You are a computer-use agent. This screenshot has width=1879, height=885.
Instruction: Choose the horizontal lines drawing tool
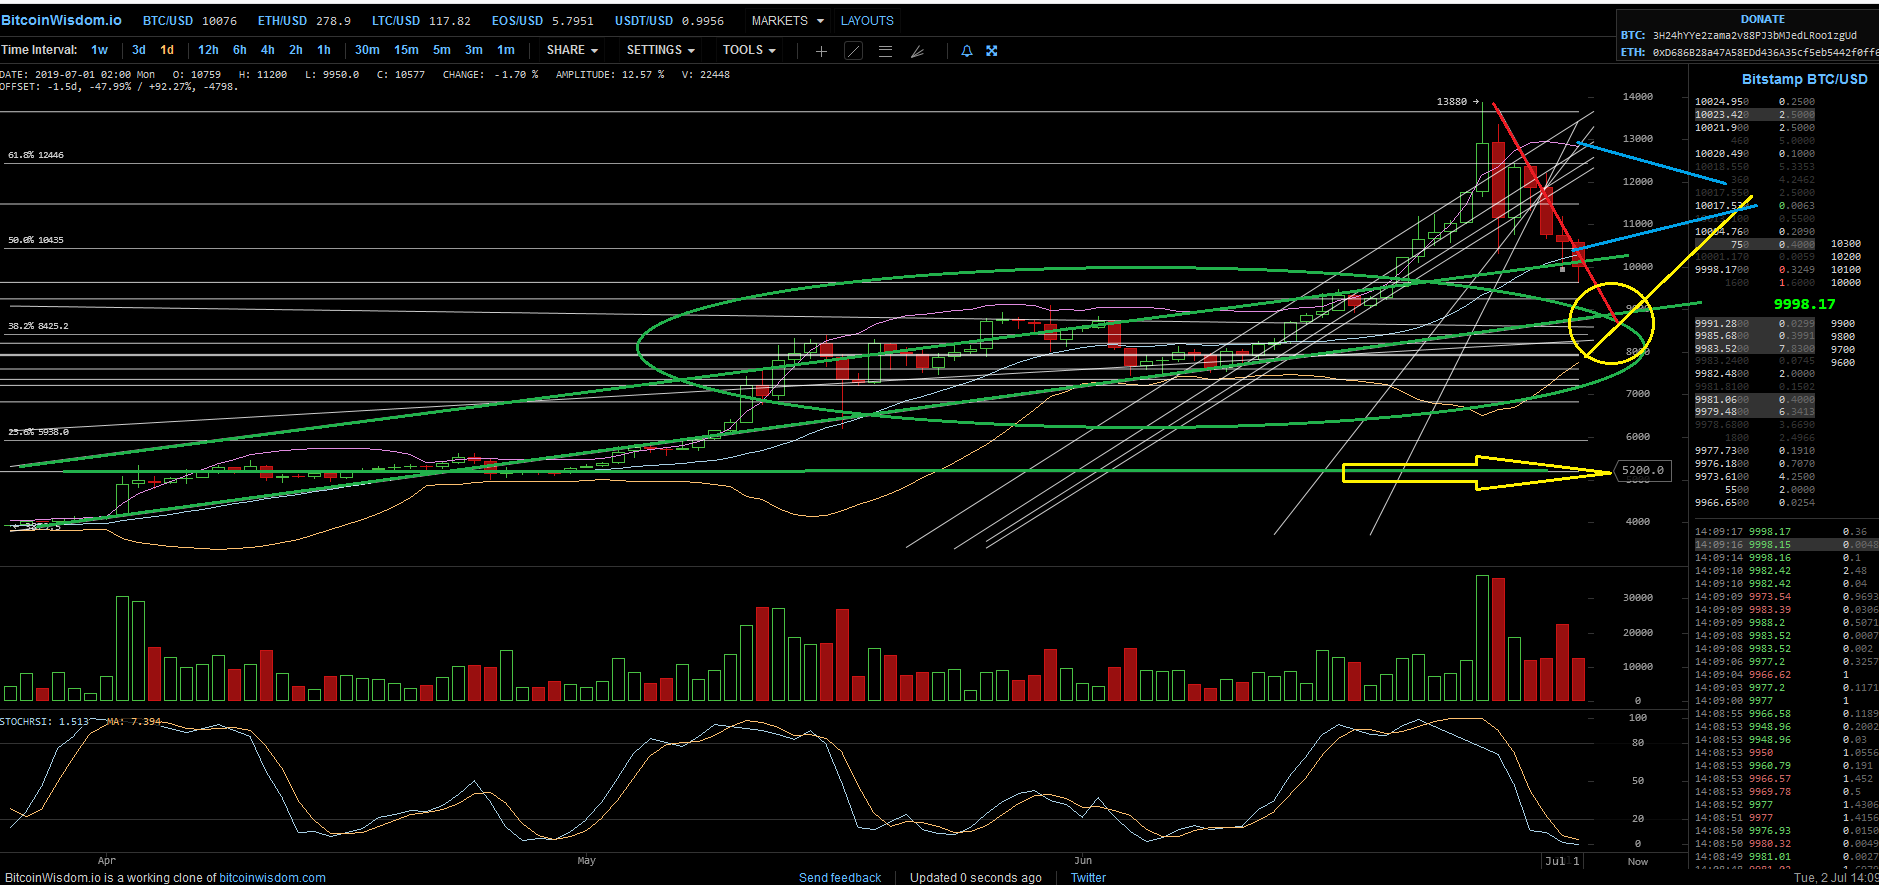885,51
